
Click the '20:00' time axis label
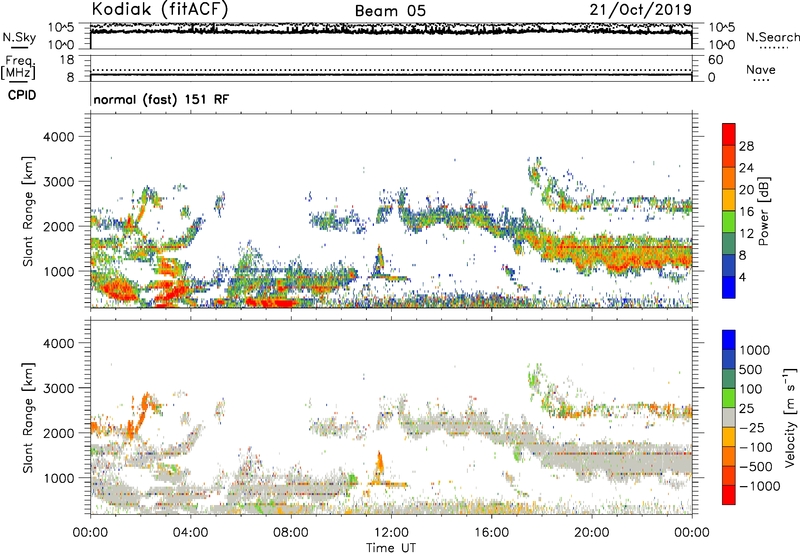591,533
